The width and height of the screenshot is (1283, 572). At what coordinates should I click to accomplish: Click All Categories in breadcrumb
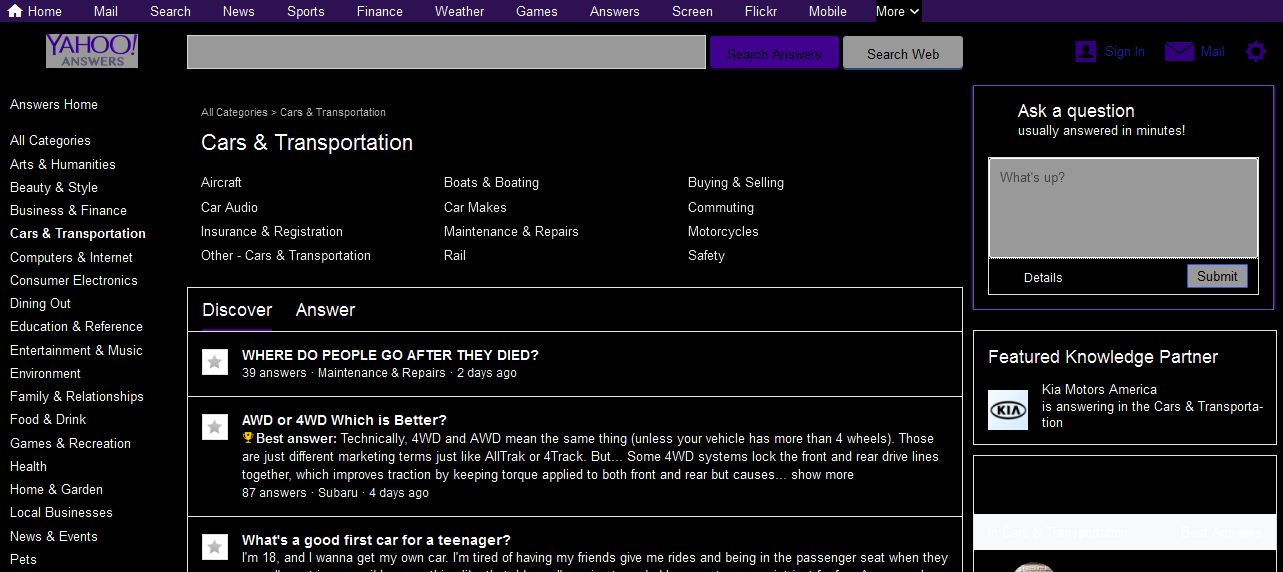pyautogui.click(x=234, y=112)
